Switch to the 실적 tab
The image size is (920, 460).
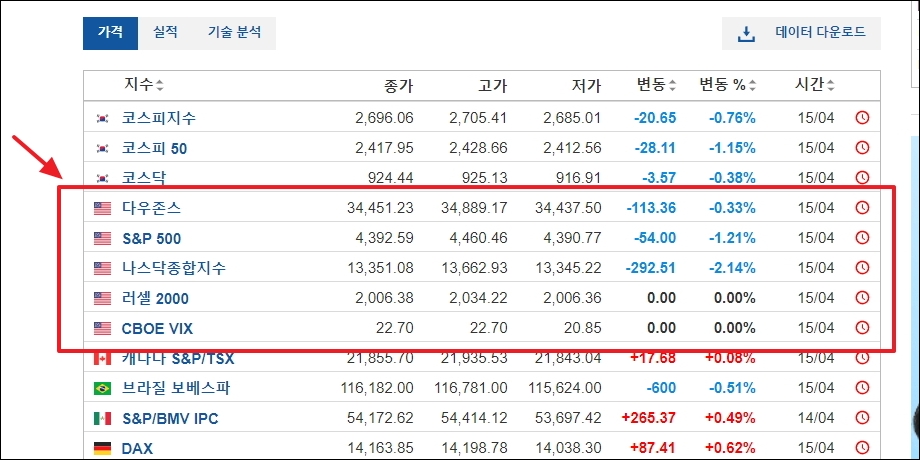tap(165, 33)
